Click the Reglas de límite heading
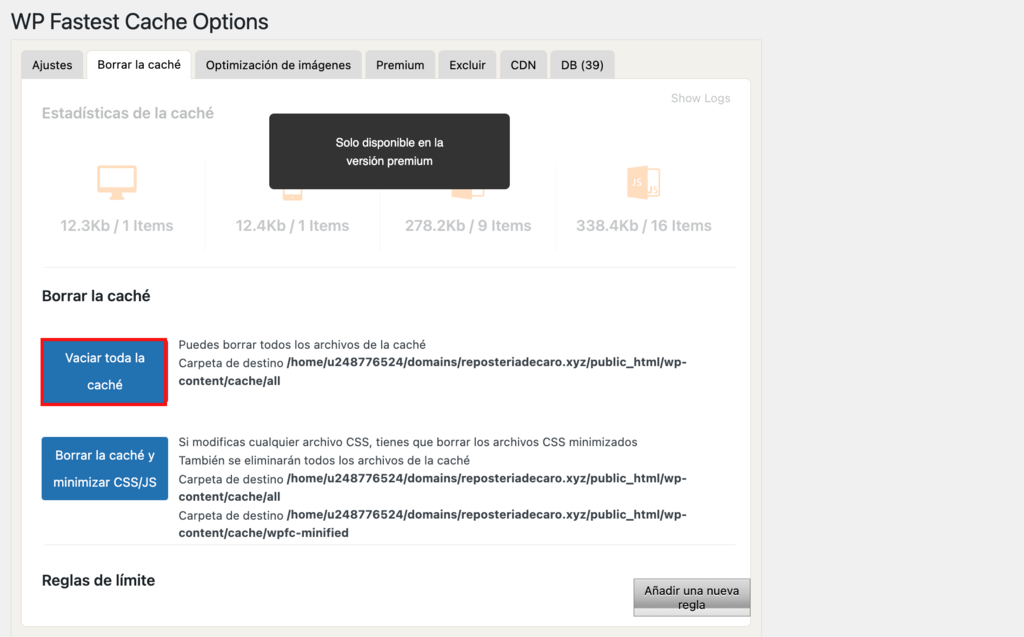This screenshot has width=1024, height=637. (99, 580)
